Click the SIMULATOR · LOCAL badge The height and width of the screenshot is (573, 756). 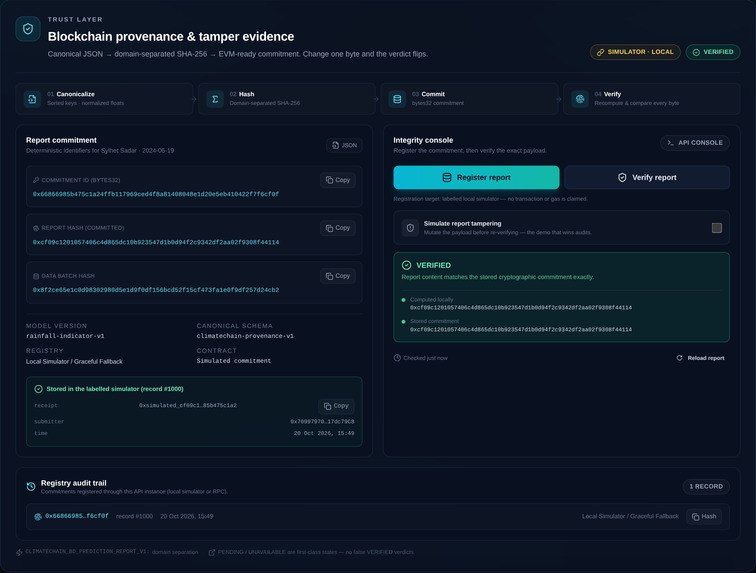tap(635, 52)
